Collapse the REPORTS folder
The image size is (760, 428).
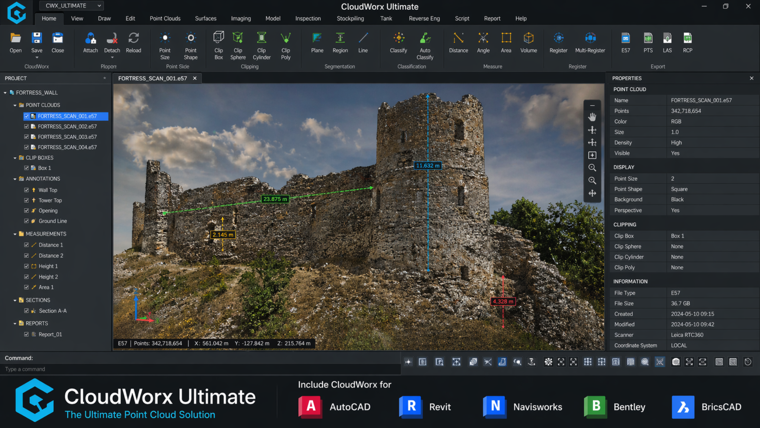(15, 323)
